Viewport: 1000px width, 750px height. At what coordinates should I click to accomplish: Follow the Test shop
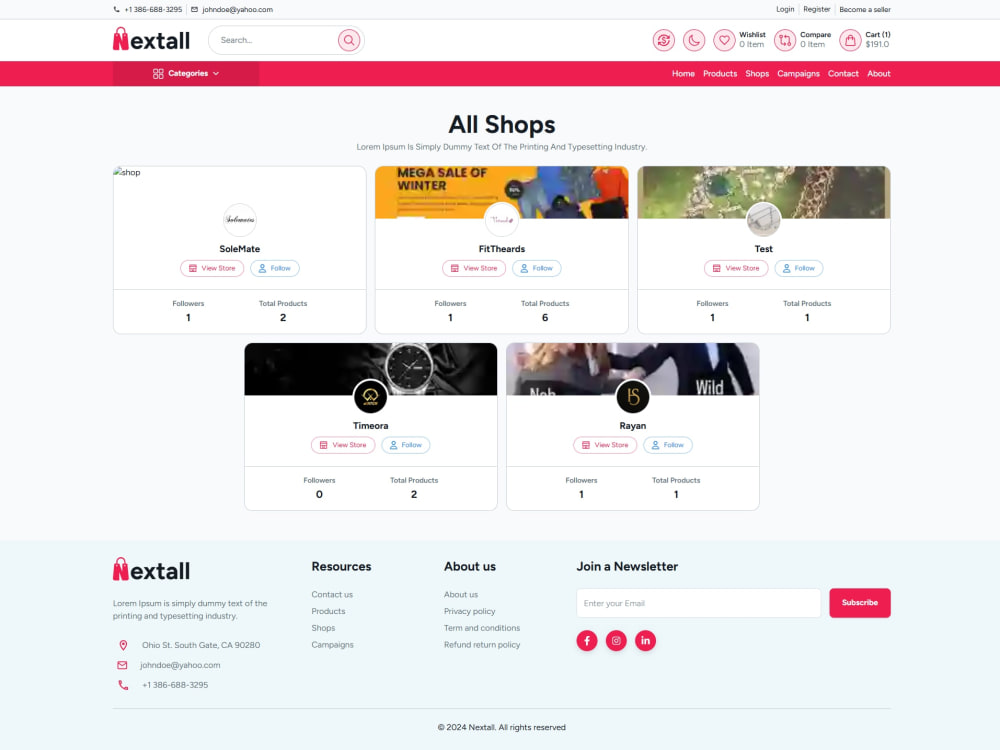(799, 268)
